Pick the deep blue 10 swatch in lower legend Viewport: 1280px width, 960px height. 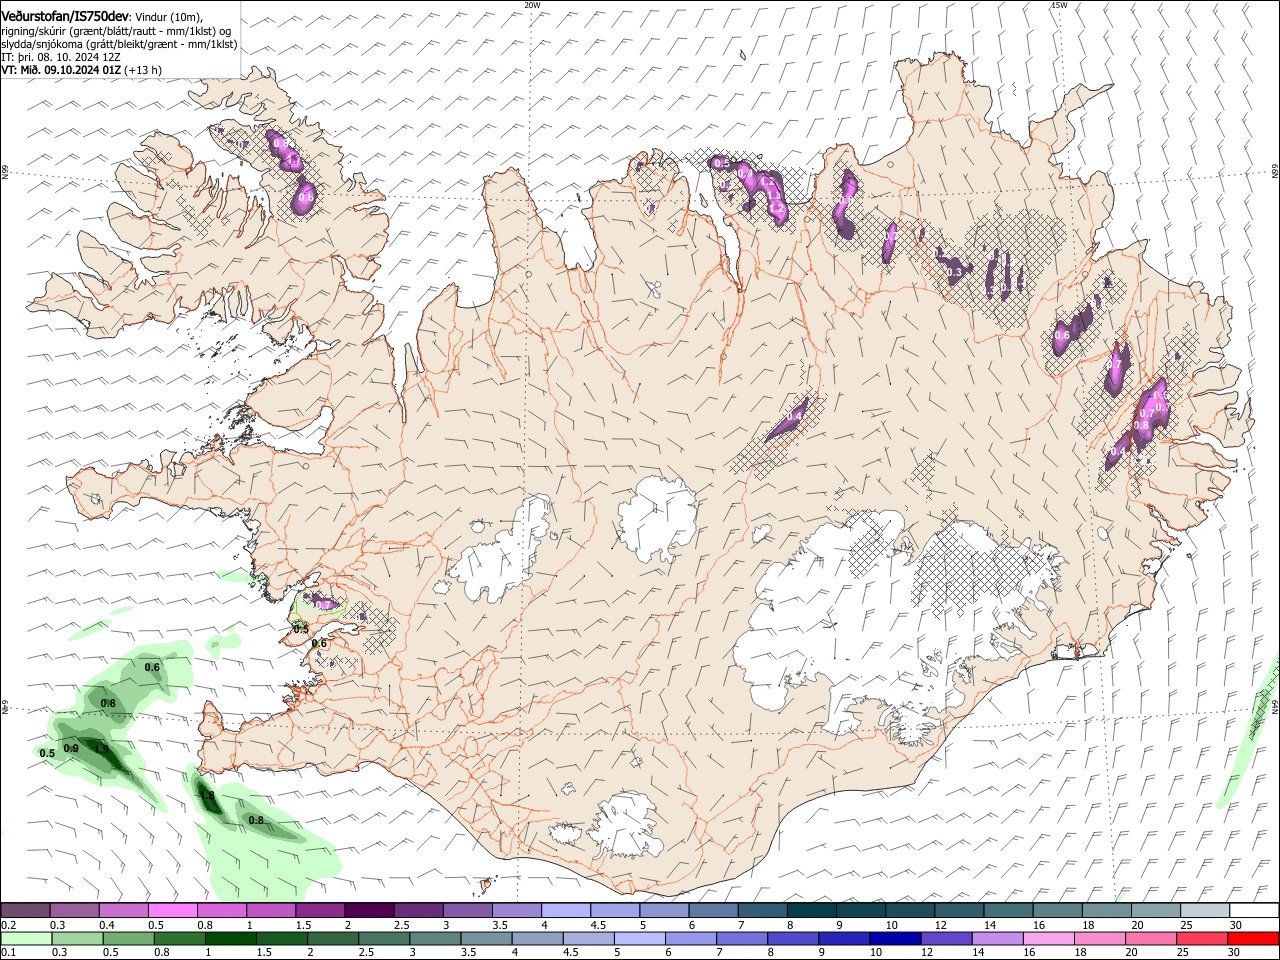(x=895, y=938)
